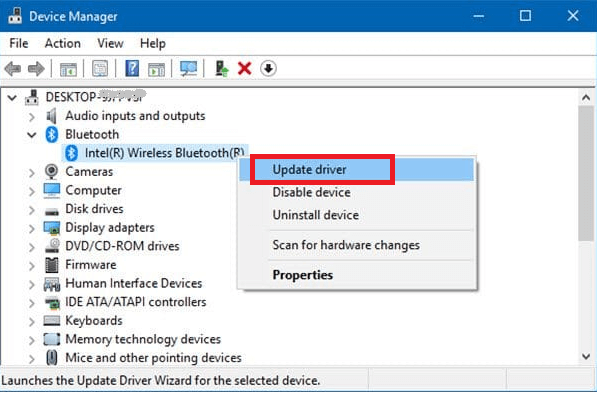Screen dimensions: 597x393
Task: Click the Memory technology devices icon
Action: point(51,339)
